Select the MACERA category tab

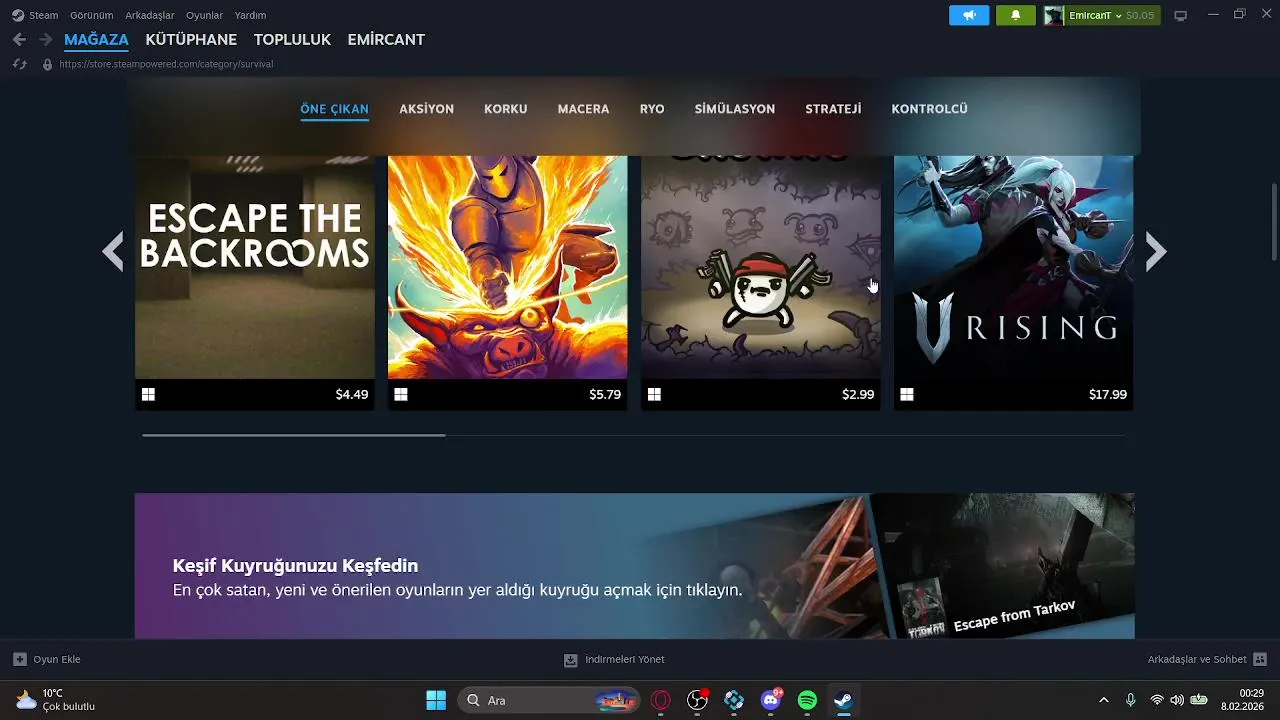click(x=583, y=109)
